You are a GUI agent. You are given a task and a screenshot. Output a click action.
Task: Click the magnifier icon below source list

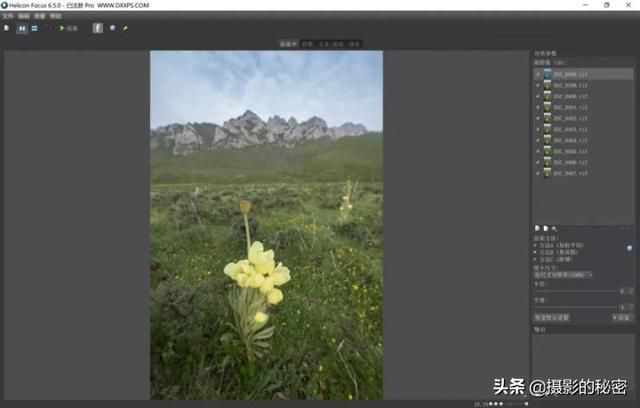[554, 228]
